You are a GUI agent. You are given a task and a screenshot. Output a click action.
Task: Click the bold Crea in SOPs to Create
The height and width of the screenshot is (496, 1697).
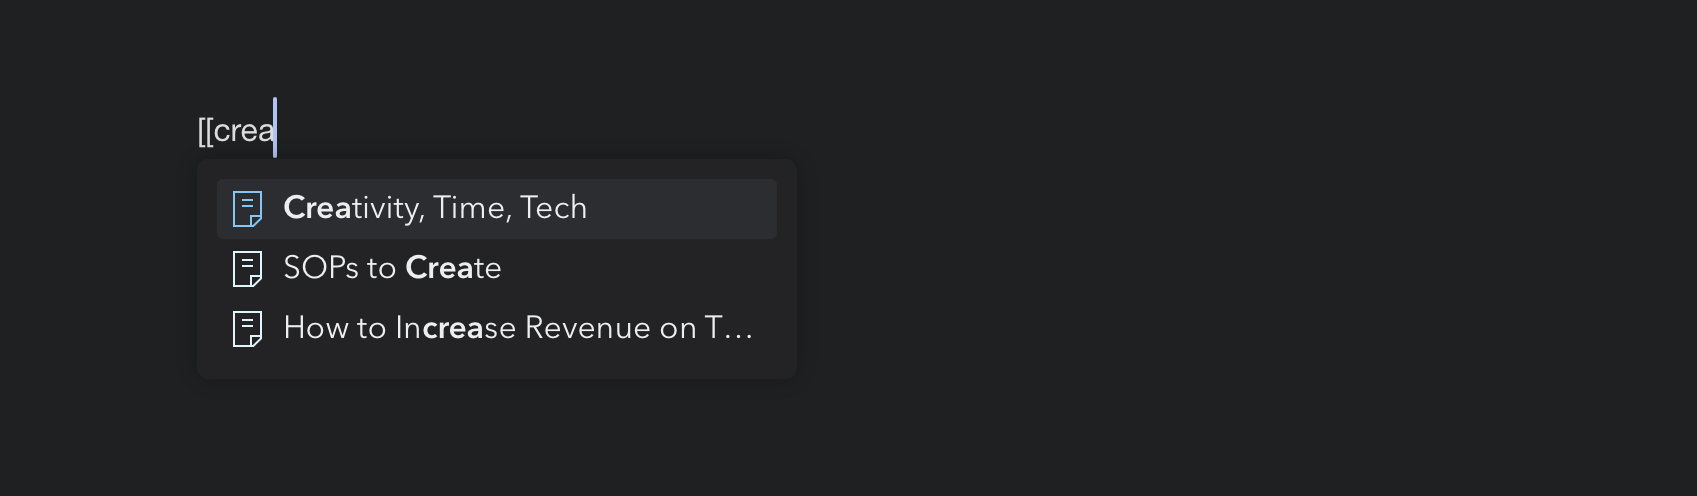(x=439, y=268)
